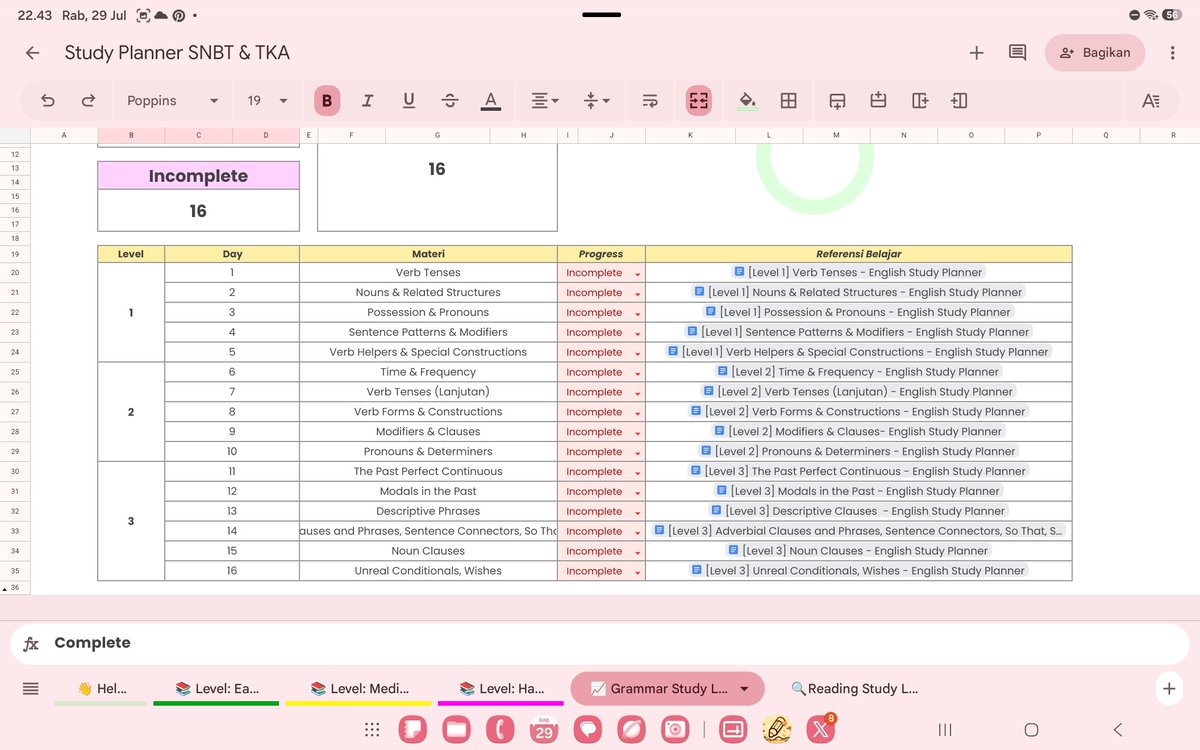Go back with the top-left arrow

pos(33,53)
